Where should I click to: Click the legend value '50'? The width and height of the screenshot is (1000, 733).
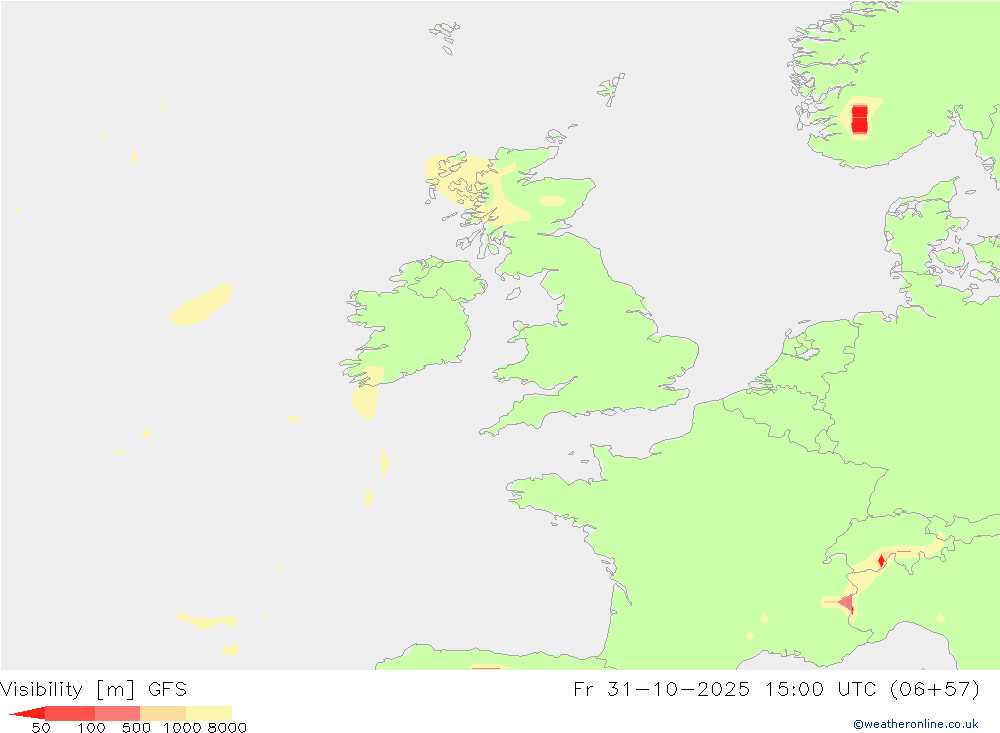[x=41, y=728]
